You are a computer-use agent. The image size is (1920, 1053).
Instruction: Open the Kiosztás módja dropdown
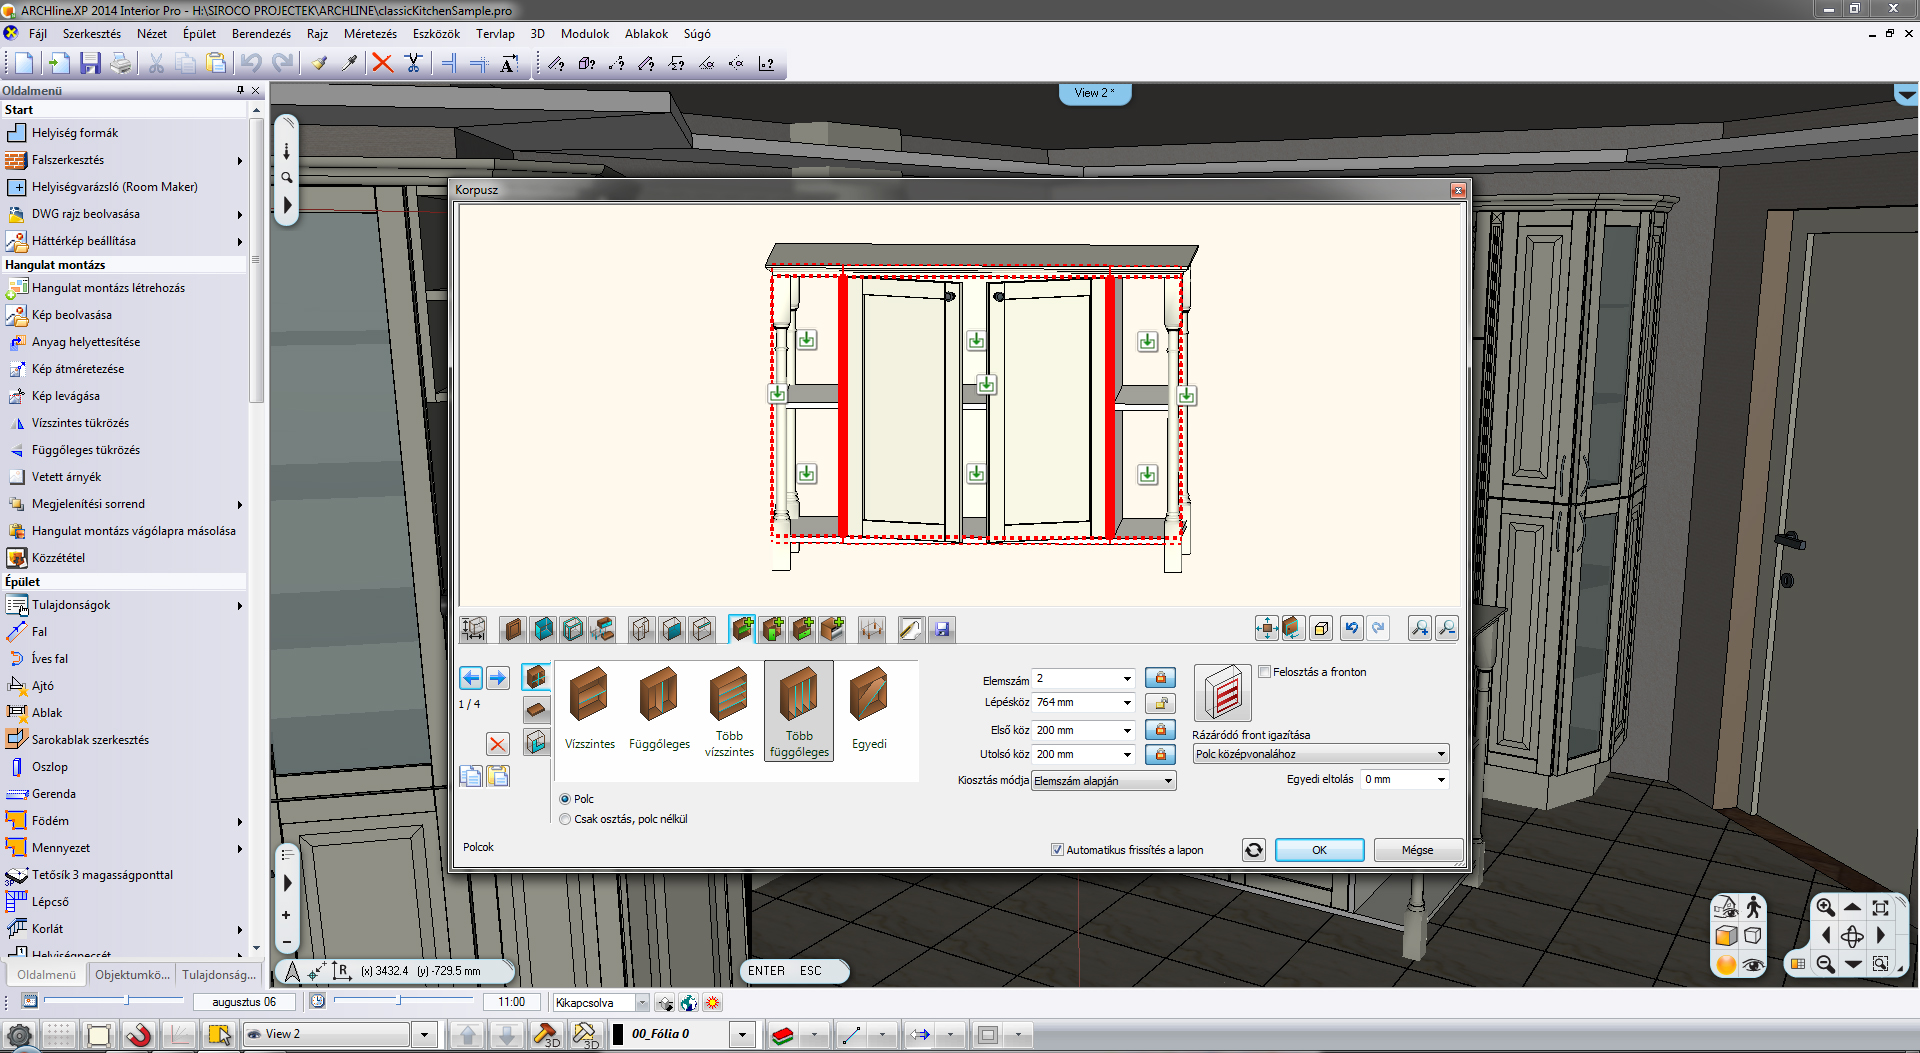(x=1104, y=781)
